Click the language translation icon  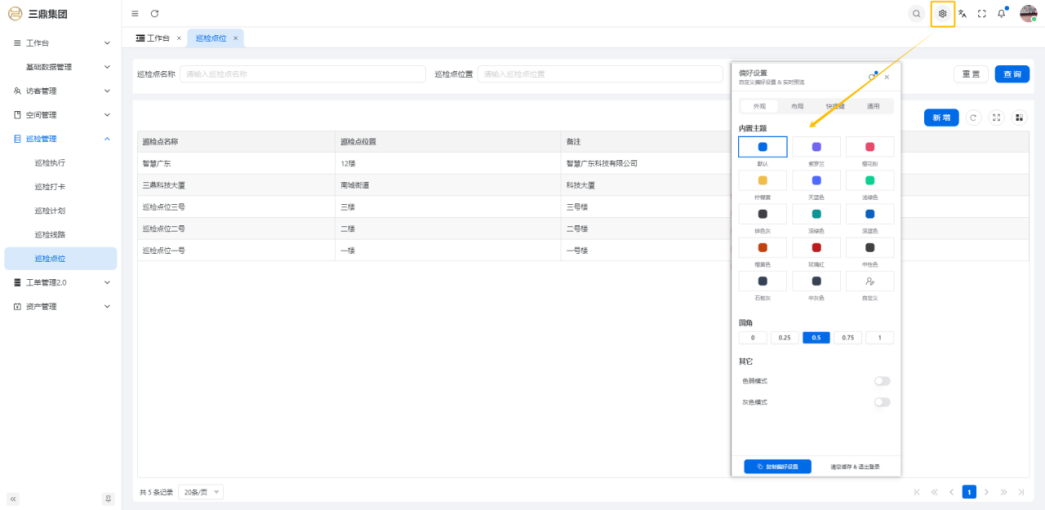tap(962, 14)
